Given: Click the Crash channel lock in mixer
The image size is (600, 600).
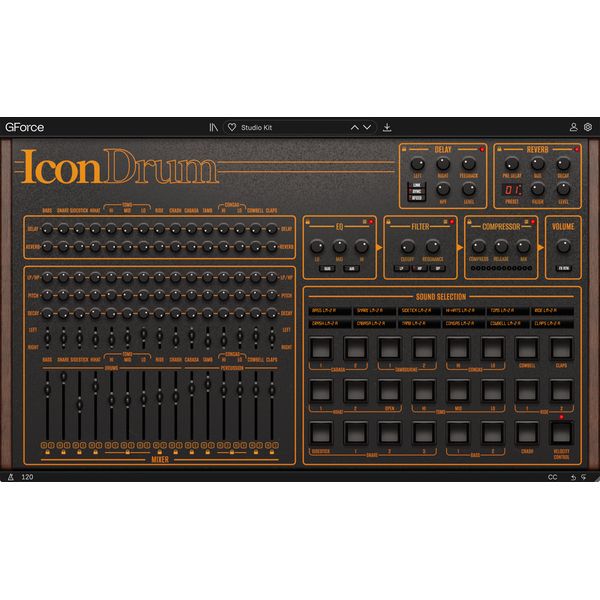Looking at the screenshot, I should [x=176, y=452].
